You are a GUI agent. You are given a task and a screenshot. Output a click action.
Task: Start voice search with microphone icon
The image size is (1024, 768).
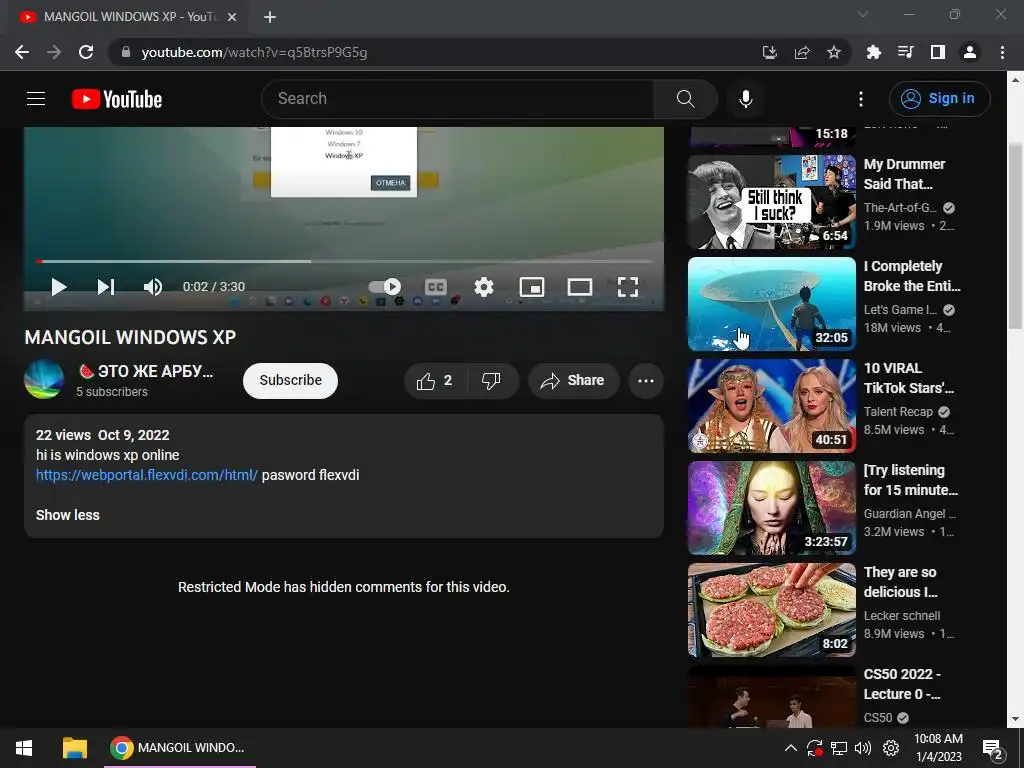point(746,99)
